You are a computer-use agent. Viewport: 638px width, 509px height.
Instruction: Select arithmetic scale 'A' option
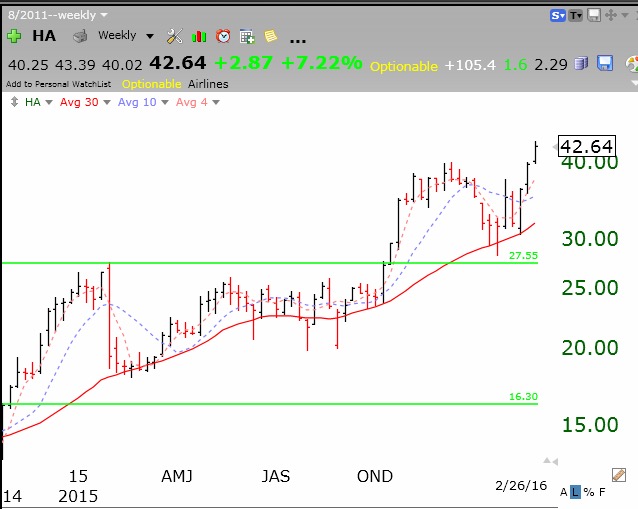pos(564,492)
